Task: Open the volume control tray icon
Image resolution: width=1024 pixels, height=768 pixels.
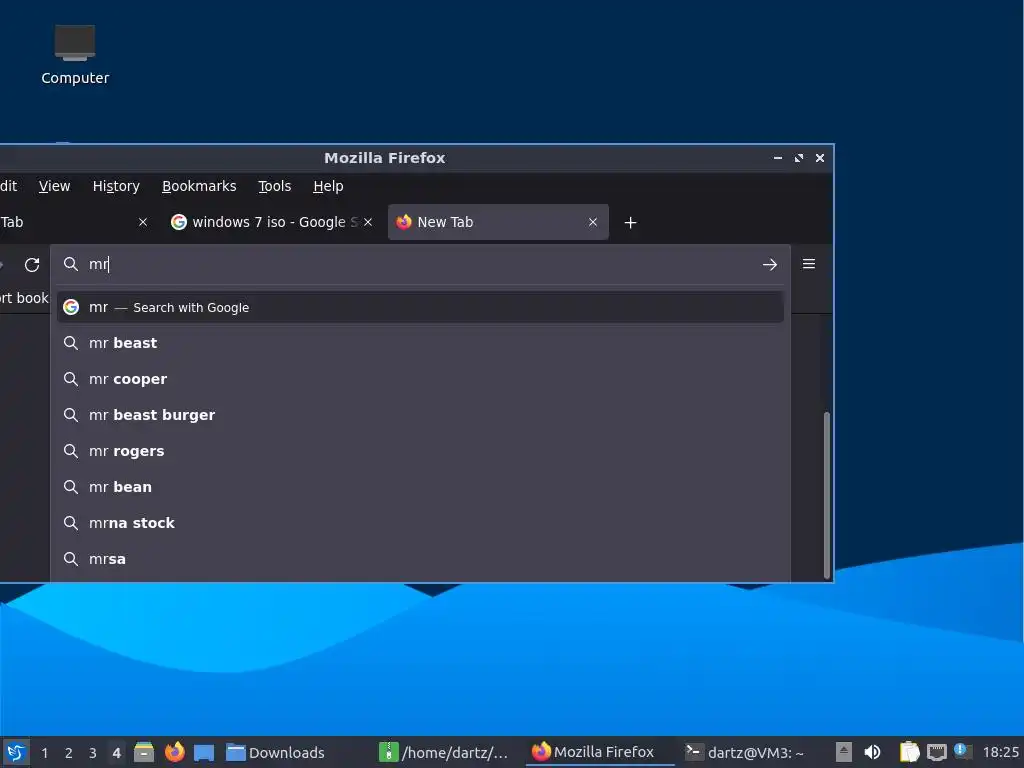Action: (872, 752)
